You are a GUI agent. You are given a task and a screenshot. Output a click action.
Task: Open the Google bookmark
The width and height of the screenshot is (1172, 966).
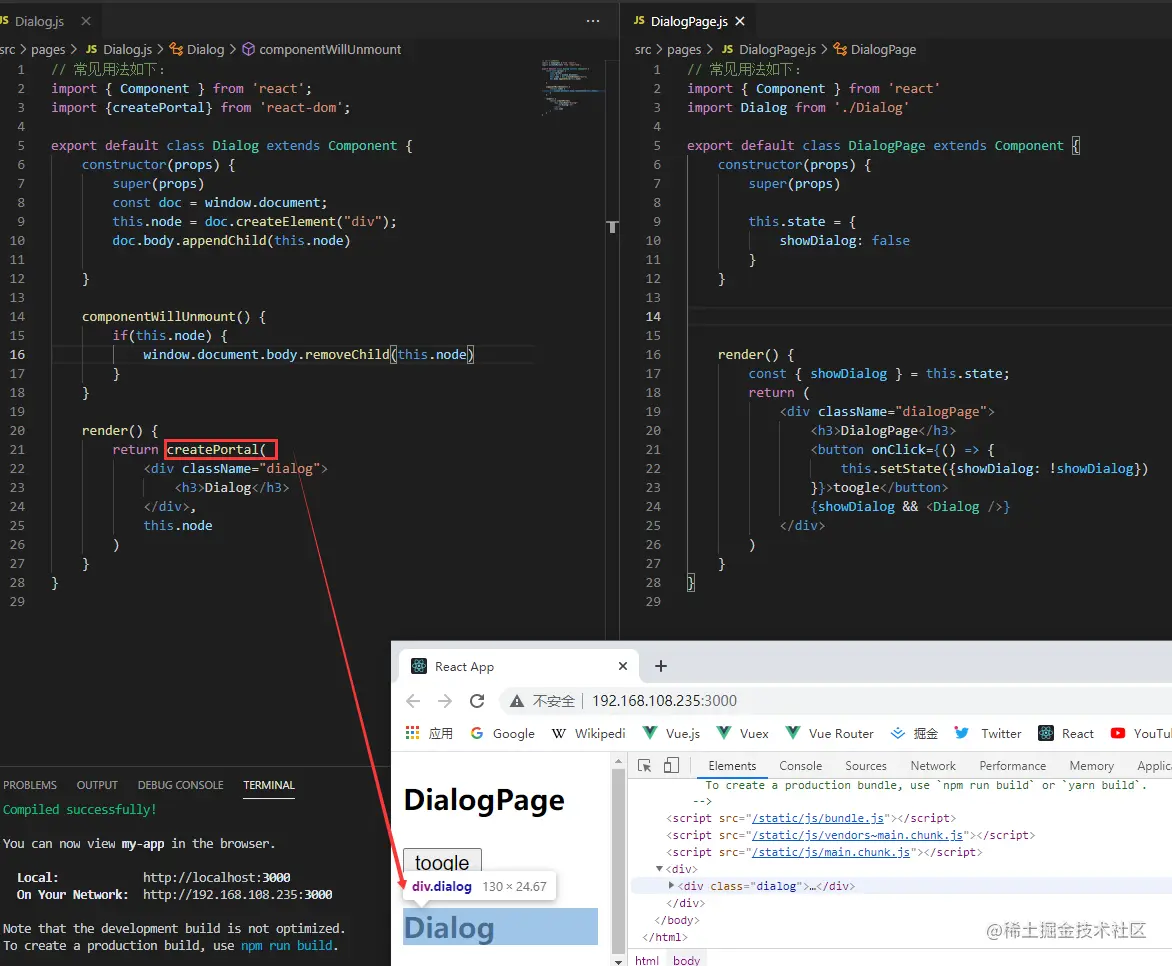tap(502, 733)
